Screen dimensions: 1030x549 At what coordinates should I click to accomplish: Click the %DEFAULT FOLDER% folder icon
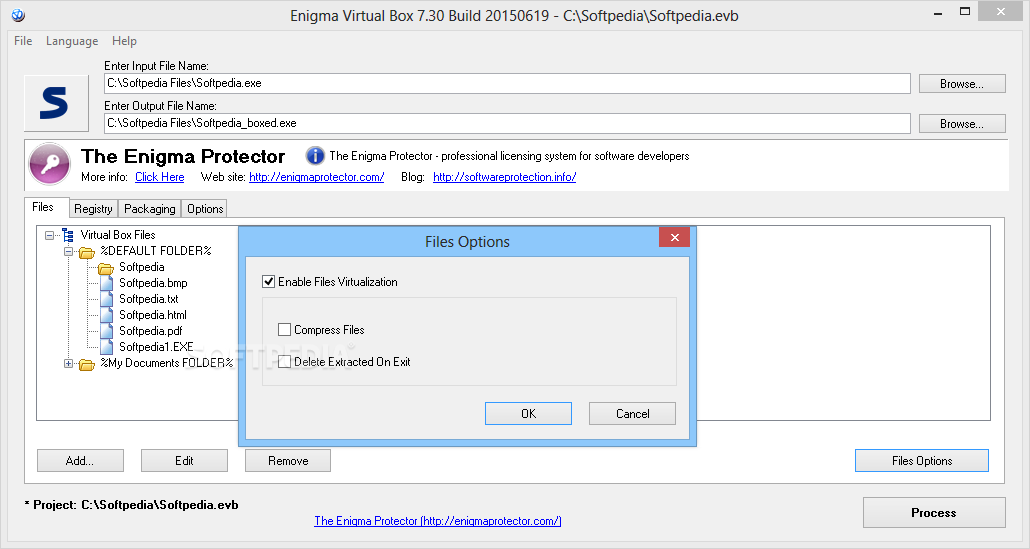point(87,252)
